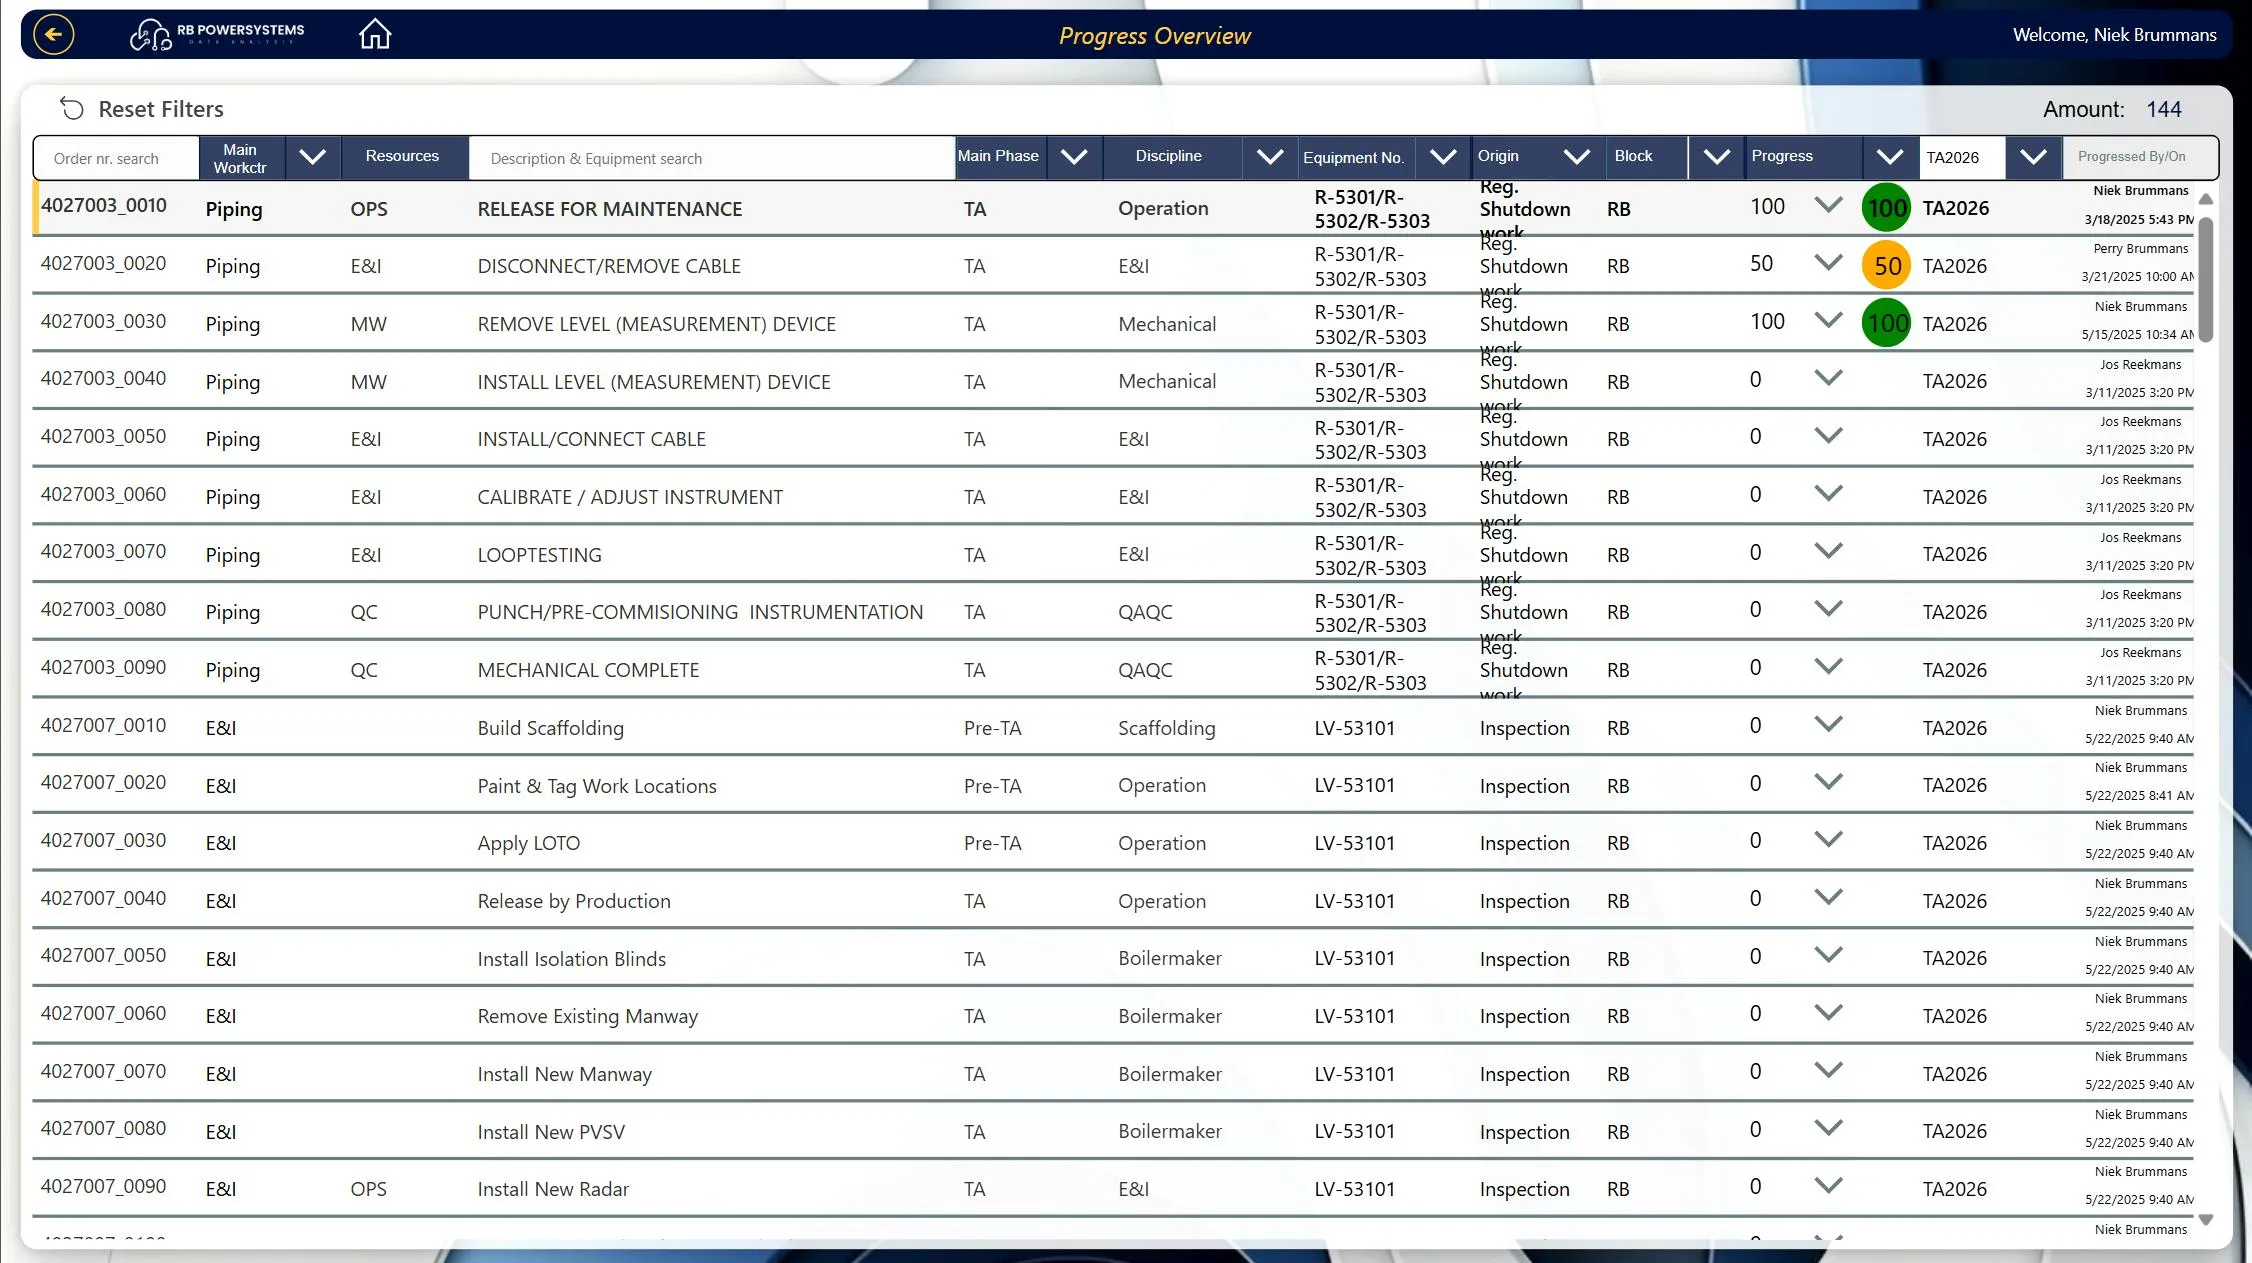Open progress chevron for 4027003_0090
The image size is (2252, 1263).
(x=1828, y=666)
